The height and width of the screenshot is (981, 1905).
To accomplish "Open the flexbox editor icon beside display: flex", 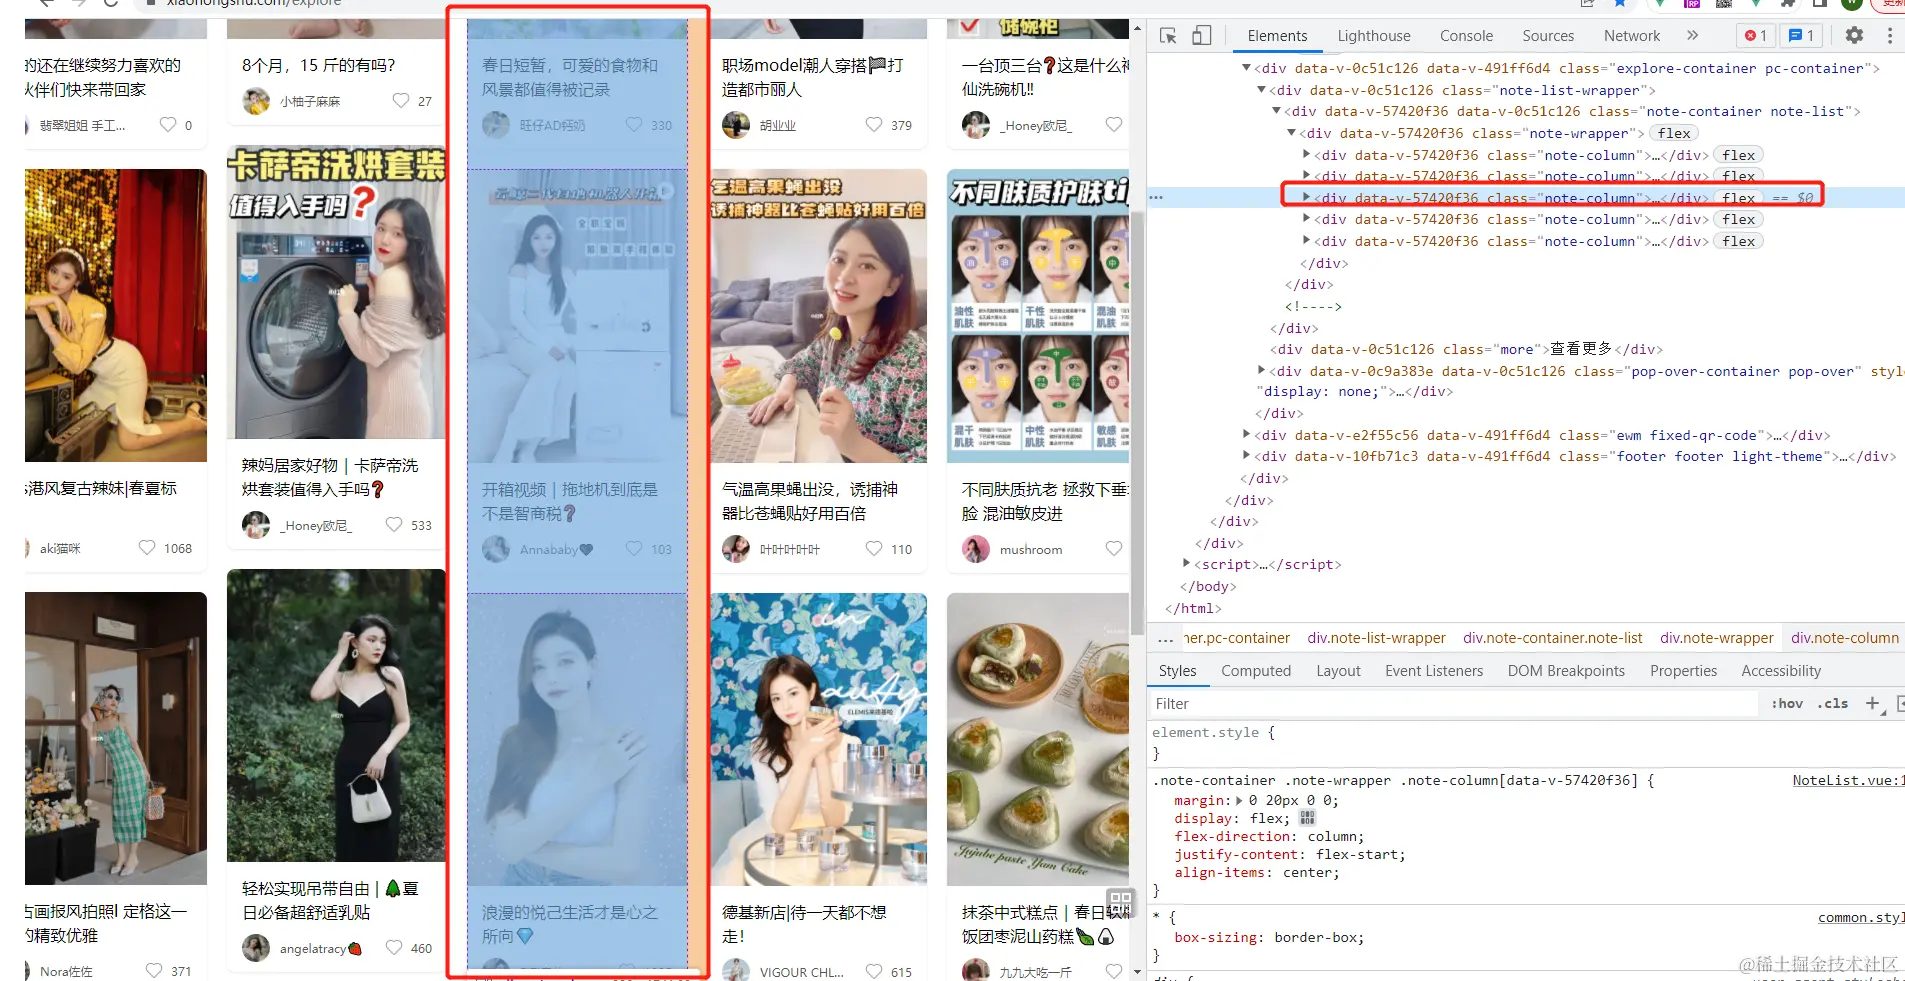I will tap(1307, 818).
